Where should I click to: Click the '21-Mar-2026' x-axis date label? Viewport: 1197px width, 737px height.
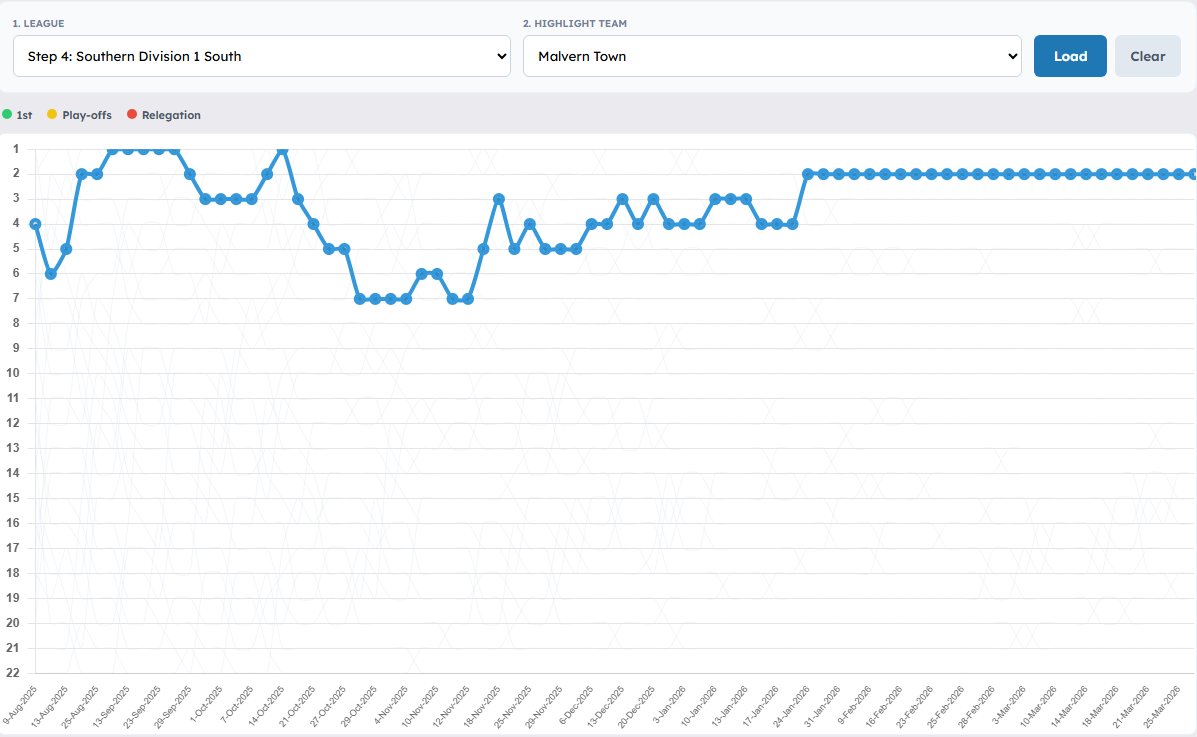click(x=1131, y=706)
